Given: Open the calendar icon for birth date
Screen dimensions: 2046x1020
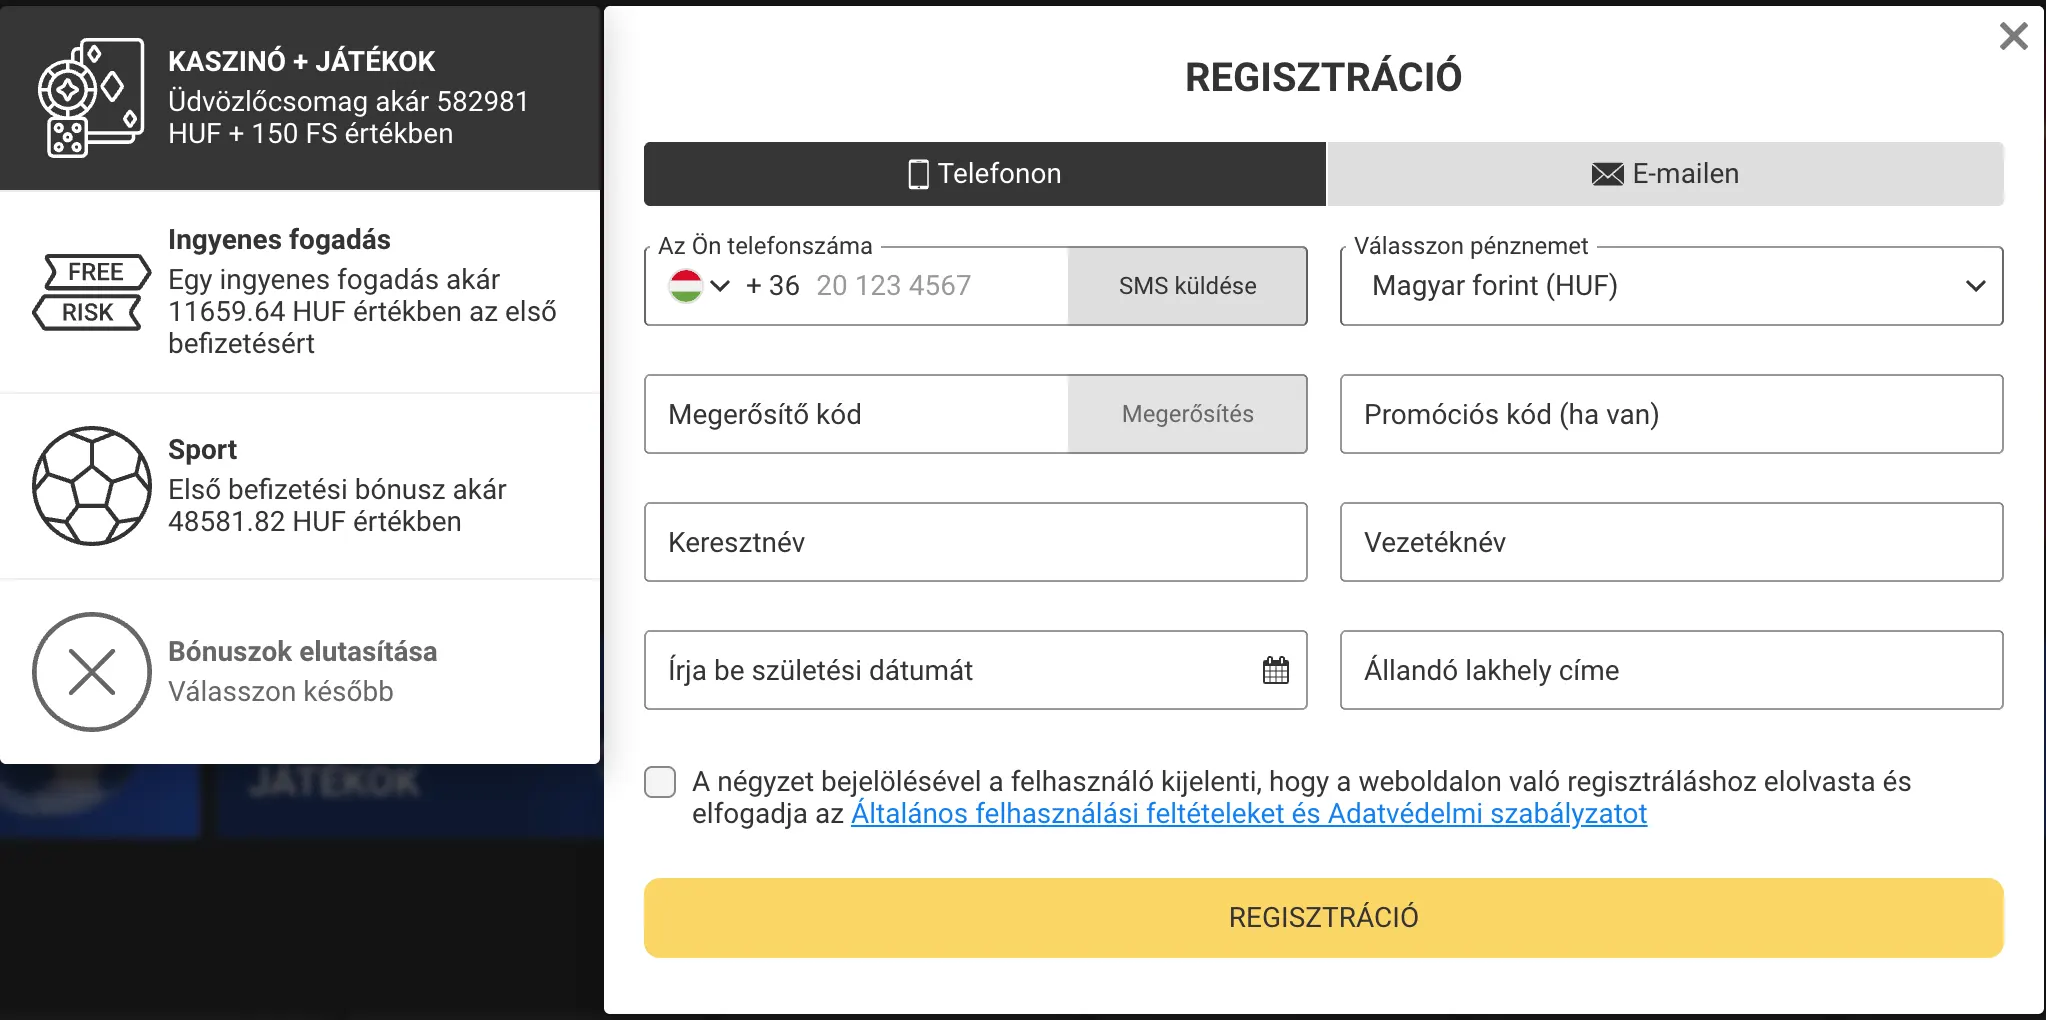Looking at the screenshot, I should click(x=1276, y=671).
